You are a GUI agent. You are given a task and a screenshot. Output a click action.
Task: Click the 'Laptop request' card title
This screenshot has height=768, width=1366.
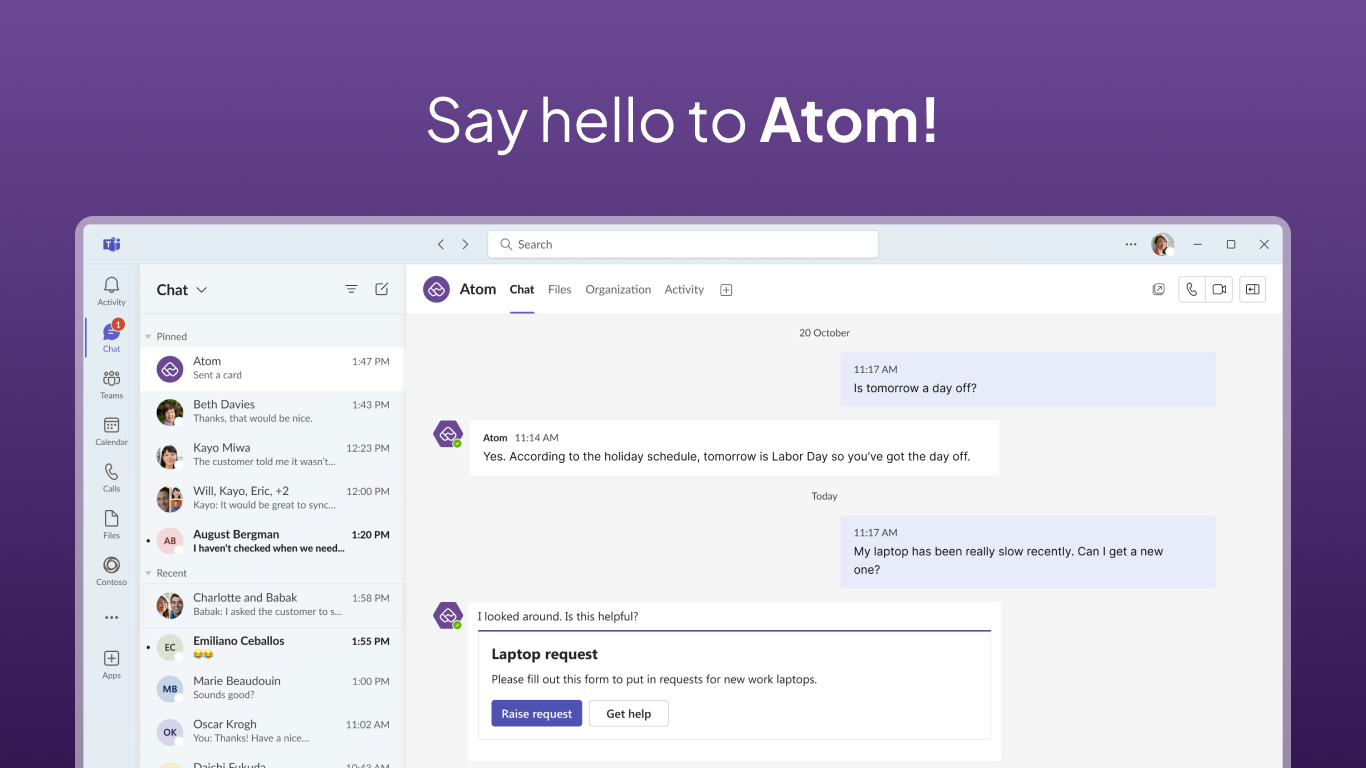pyautogui.click(x=544, y=654)
